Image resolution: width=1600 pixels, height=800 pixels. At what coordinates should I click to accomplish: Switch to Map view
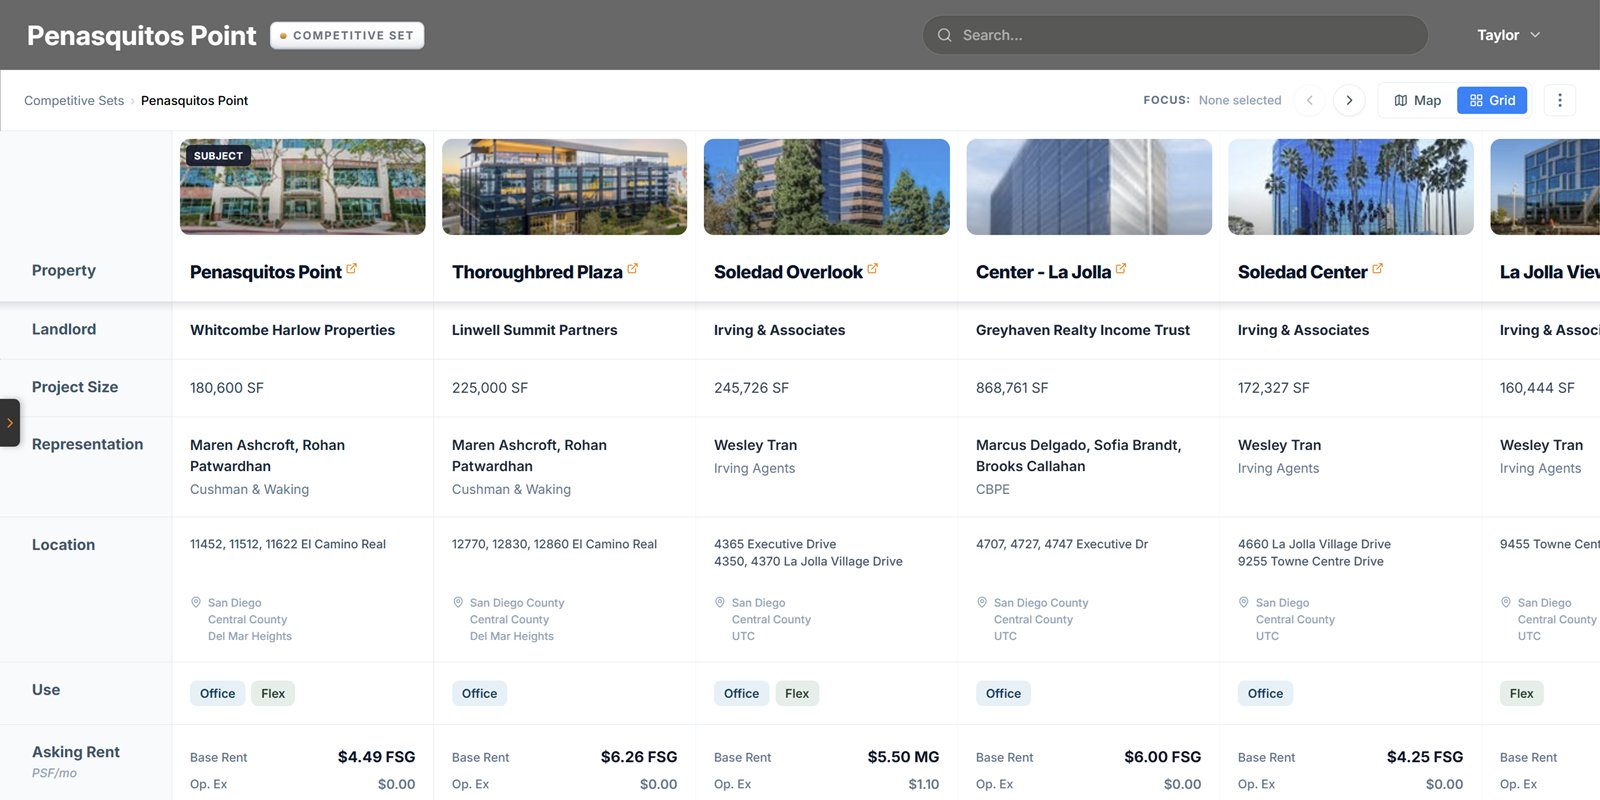[x=1417, y=100]
